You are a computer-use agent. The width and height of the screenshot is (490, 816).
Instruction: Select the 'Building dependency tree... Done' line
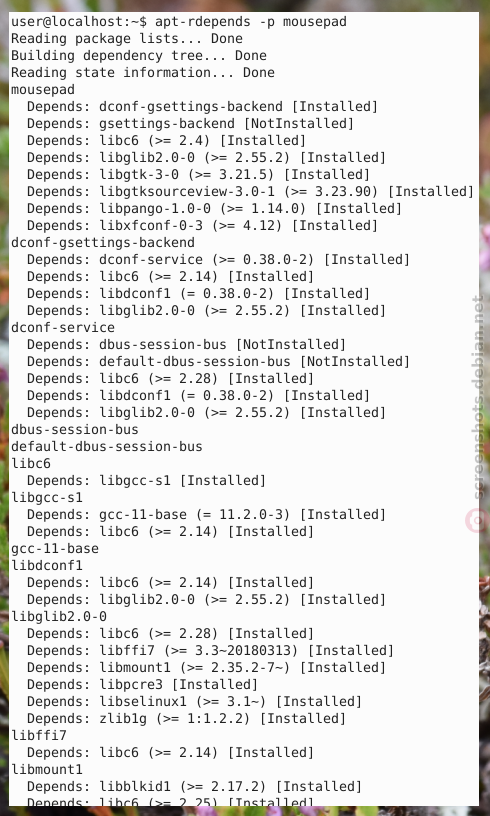[x=139, y=56]
